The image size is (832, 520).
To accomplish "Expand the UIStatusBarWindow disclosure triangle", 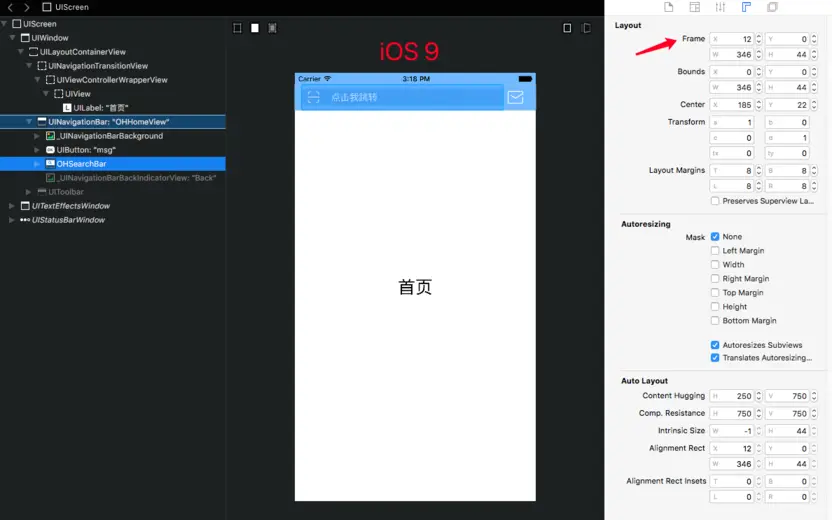I will pos(11,220).
